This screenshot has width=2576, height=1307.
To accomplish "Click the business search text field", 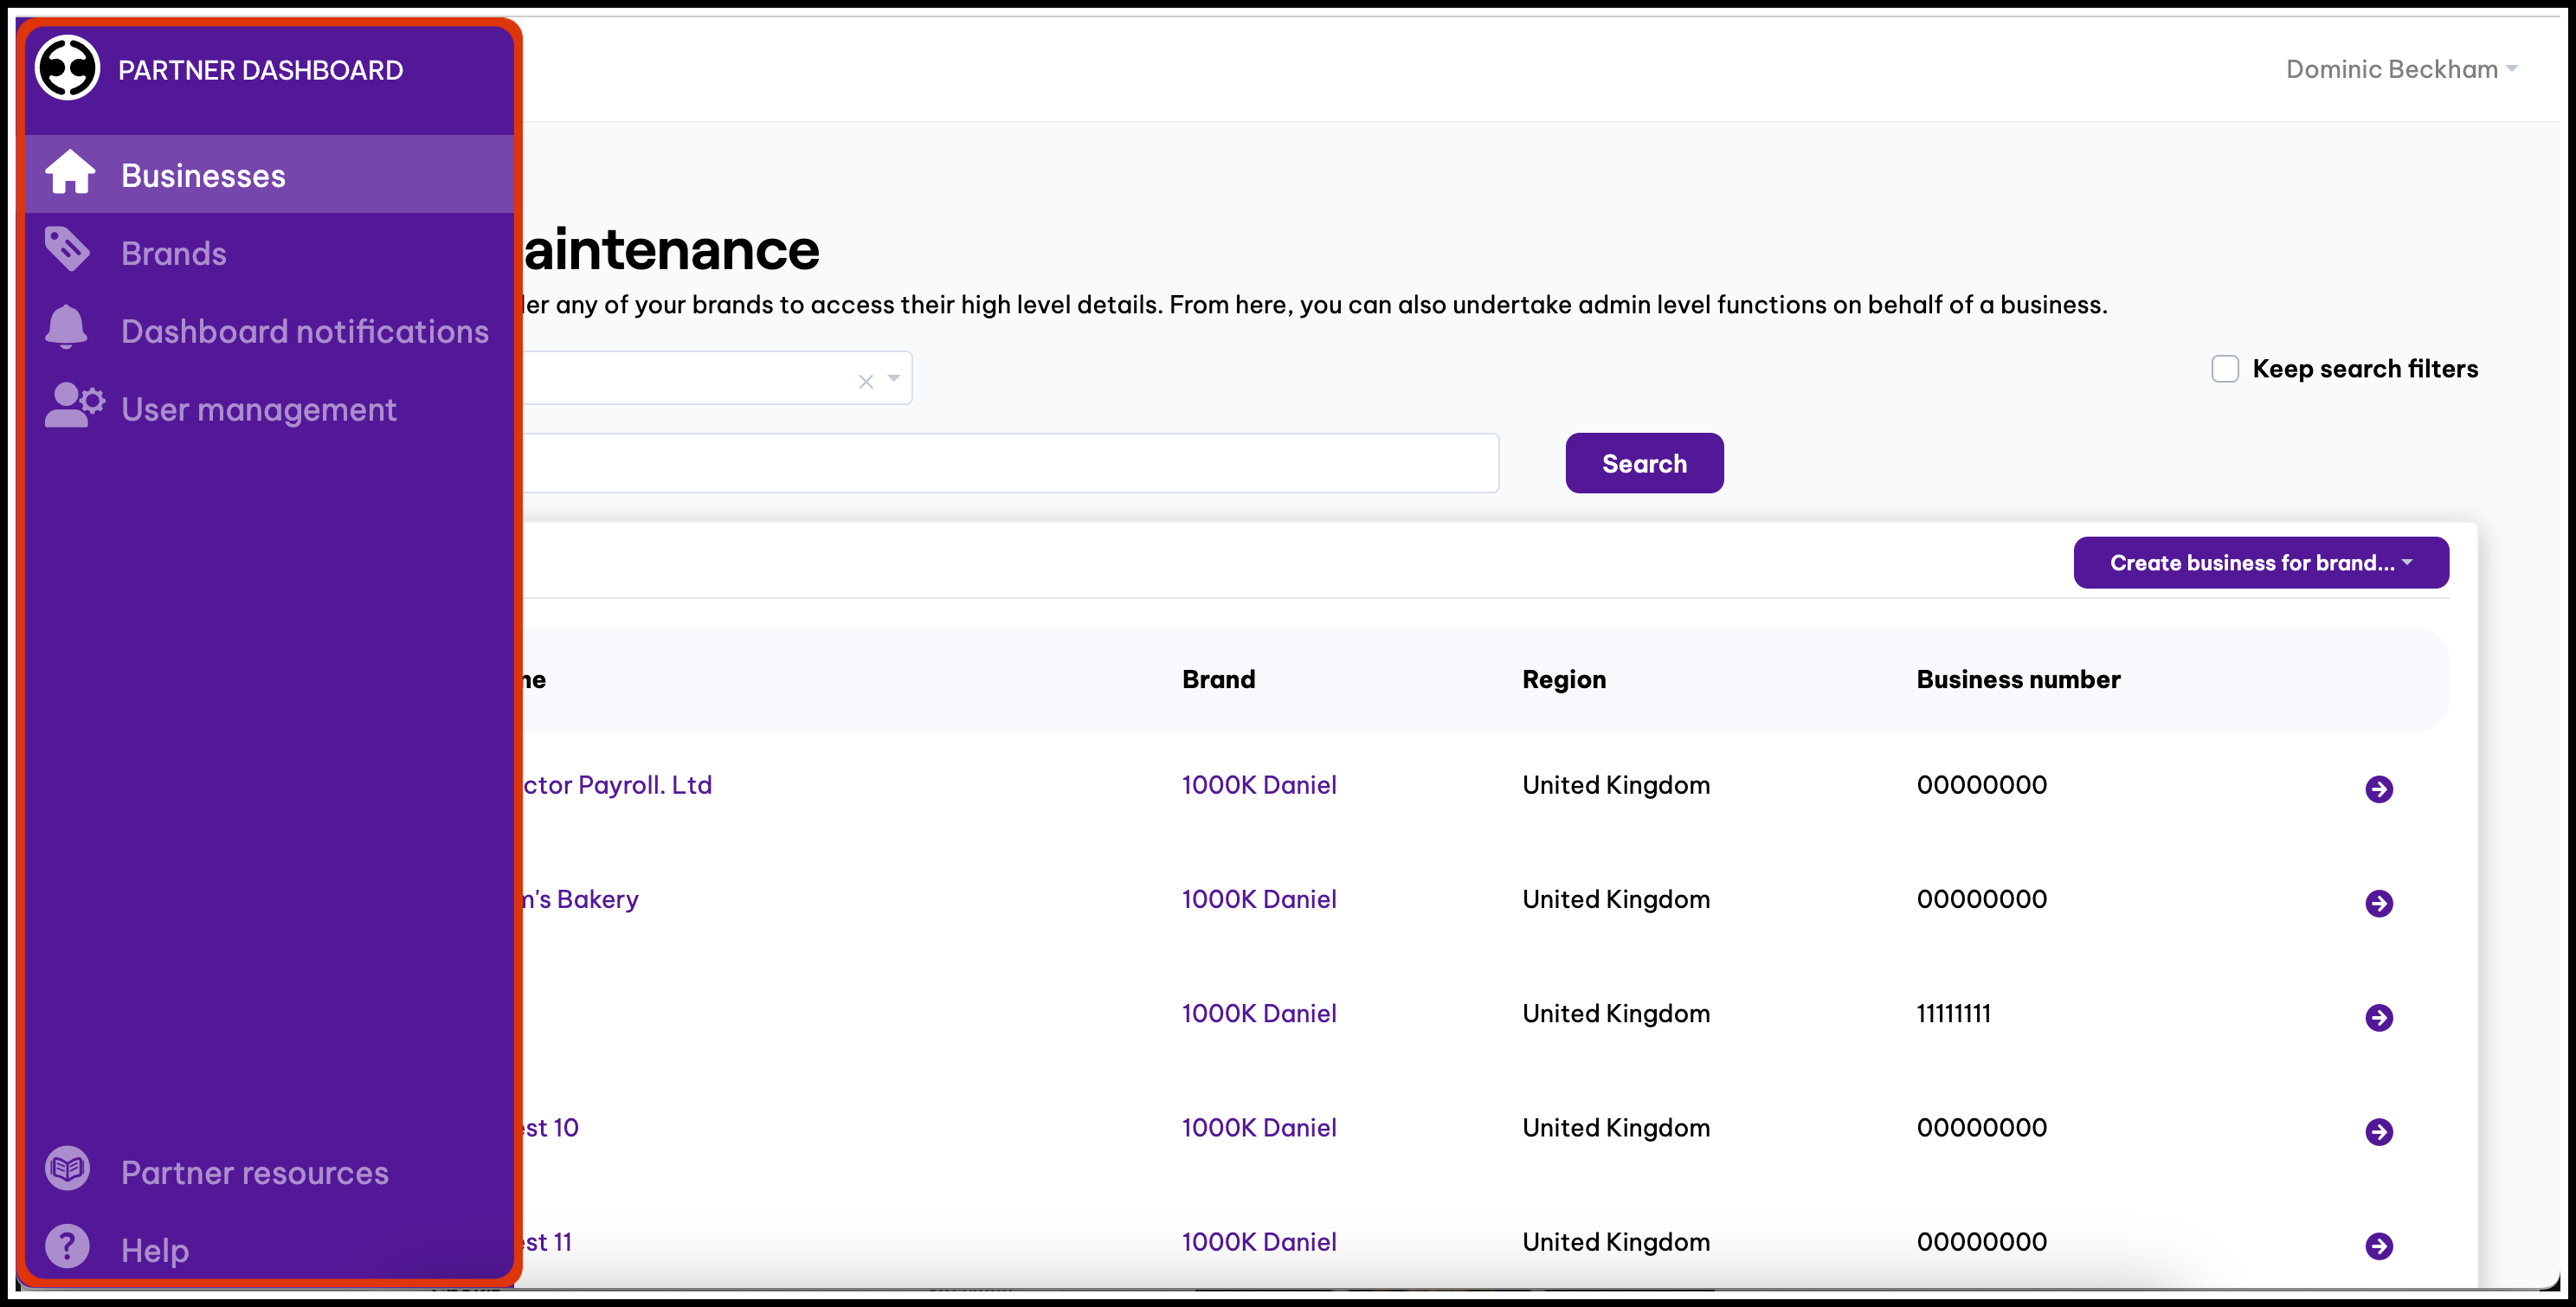I will click(x=1010, y=463).
